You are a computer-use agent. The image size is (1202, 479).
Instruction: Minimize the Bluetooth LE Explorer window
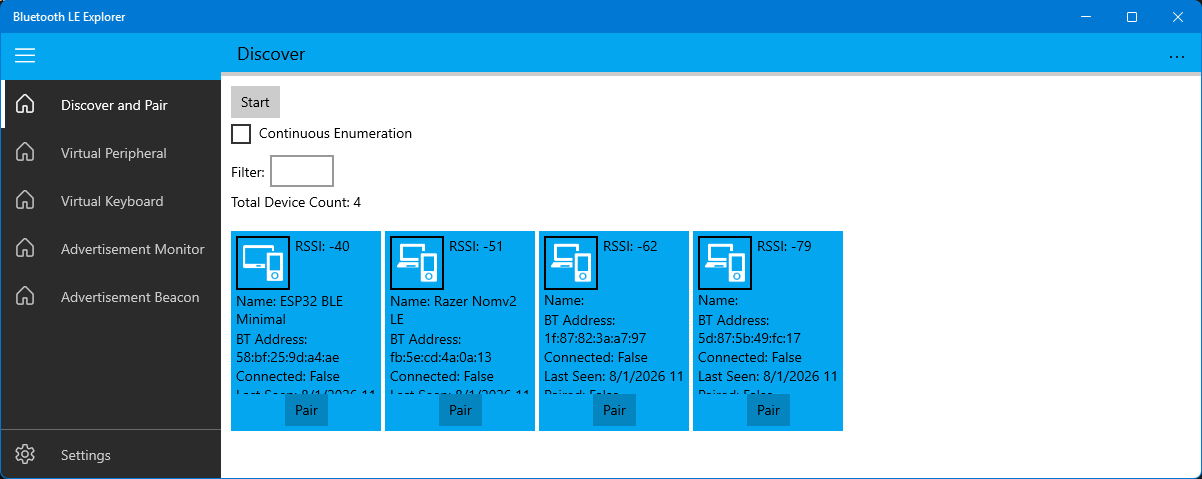click(x=1086, y=17)
